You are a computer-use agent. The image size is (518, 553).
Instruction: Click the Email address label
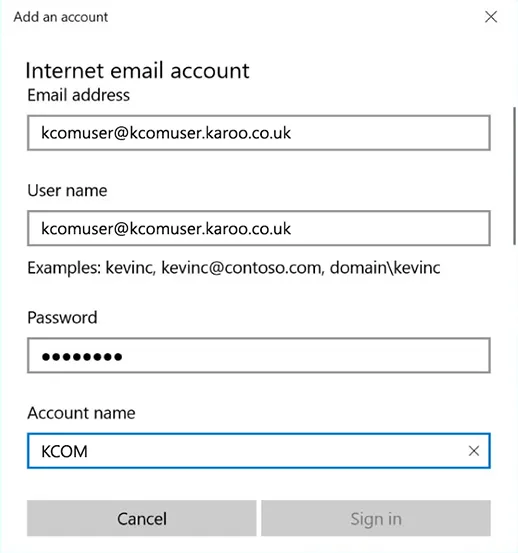click(79, 95)
